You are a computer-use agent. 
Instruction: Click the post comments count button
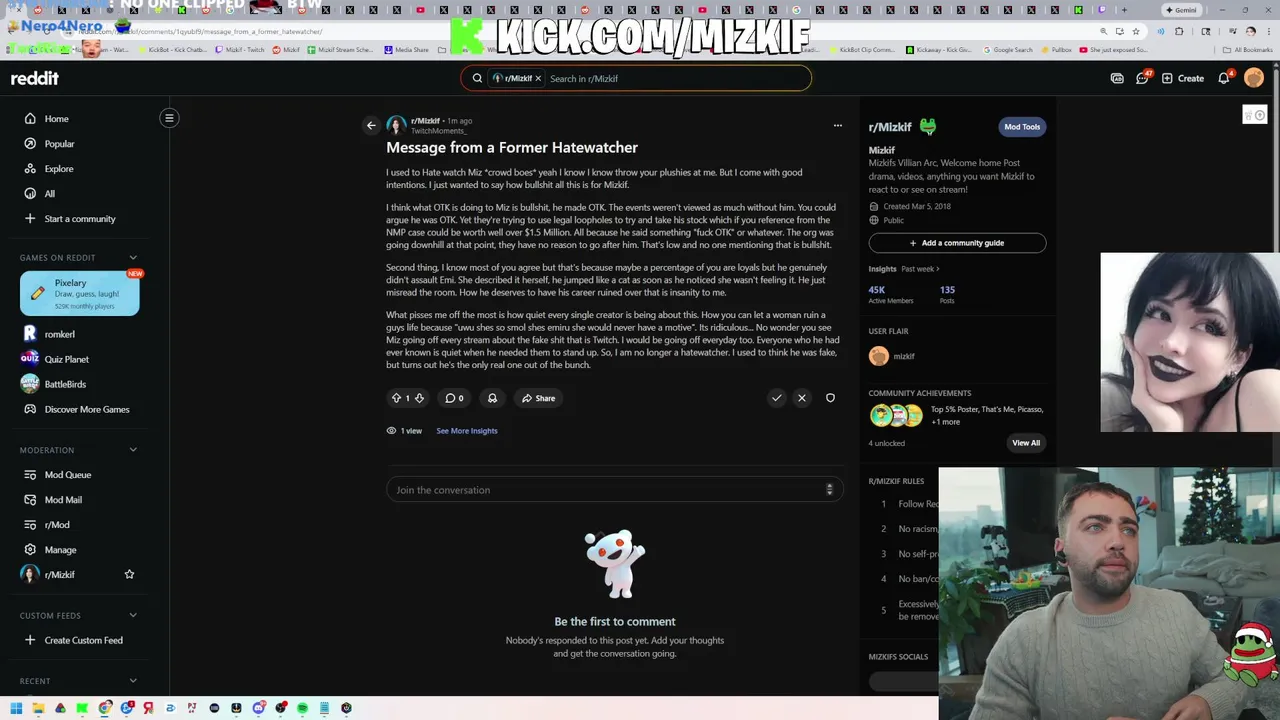point(454,398)
